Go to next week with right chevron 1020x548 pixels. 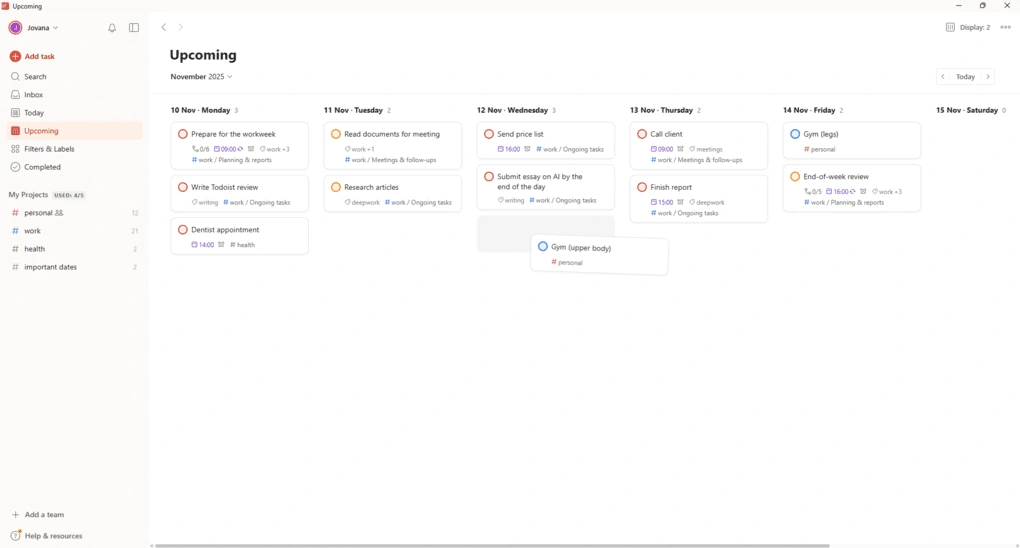click(x=988, y=77)
